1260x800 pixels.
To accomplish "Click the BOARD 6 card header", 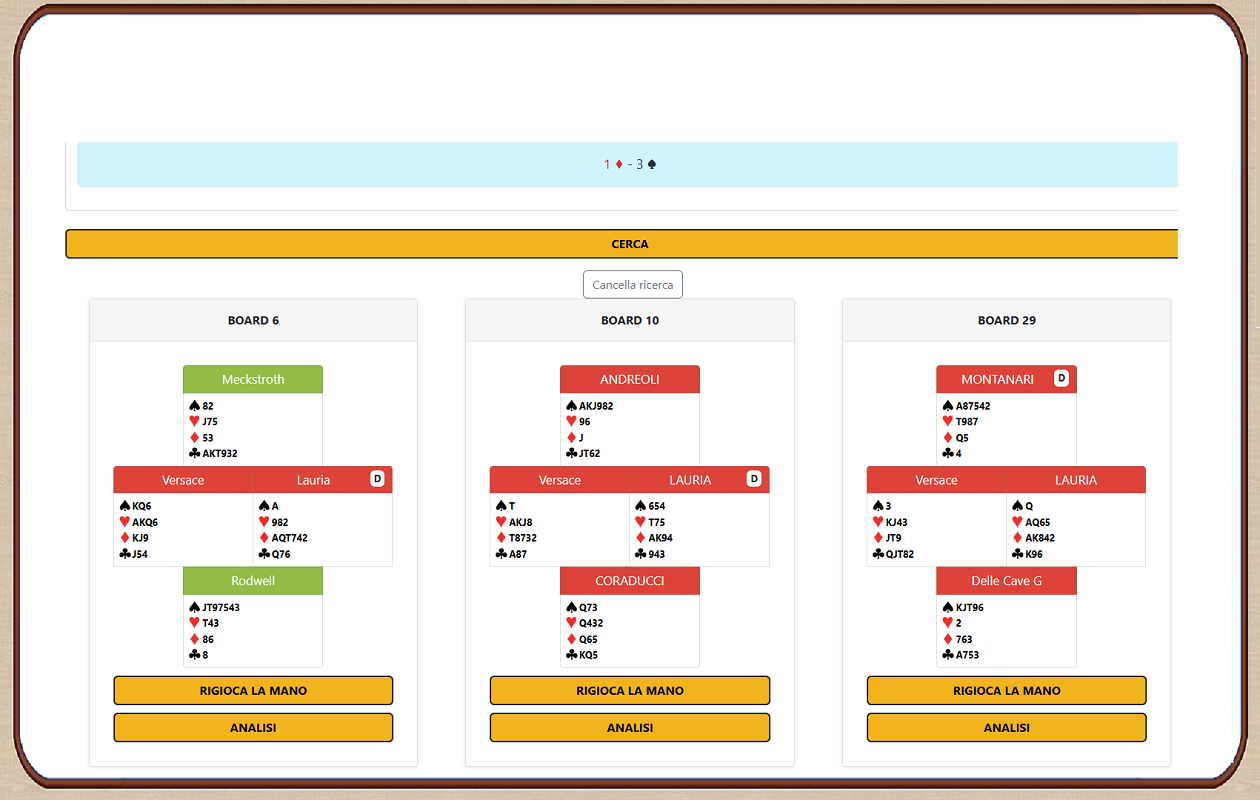I will click(x=253, y=320).
